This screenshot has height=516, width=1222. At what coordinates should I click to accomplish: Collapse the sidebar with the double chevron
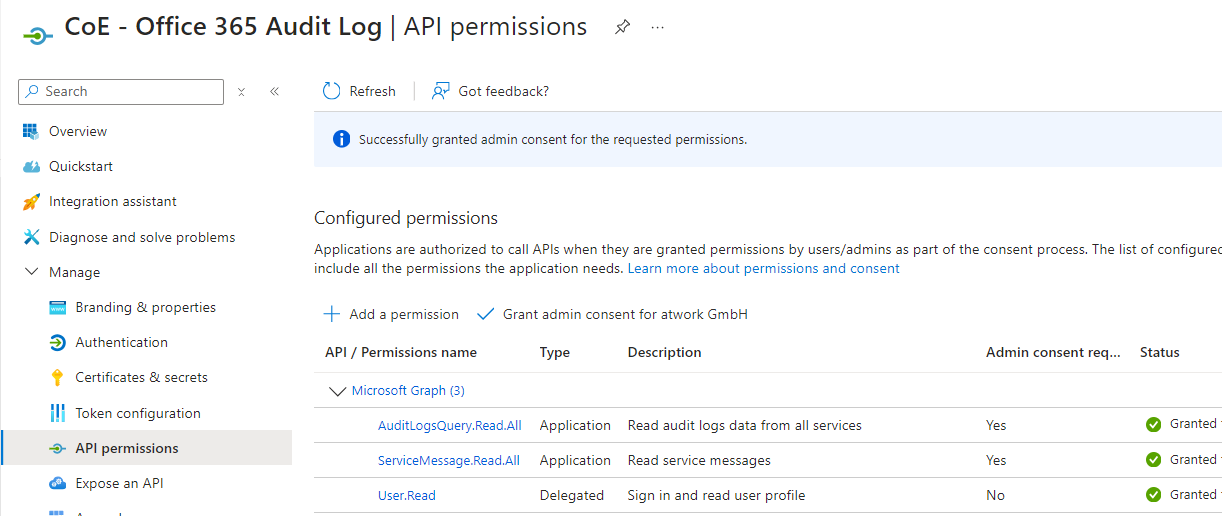tap(274, 92)
